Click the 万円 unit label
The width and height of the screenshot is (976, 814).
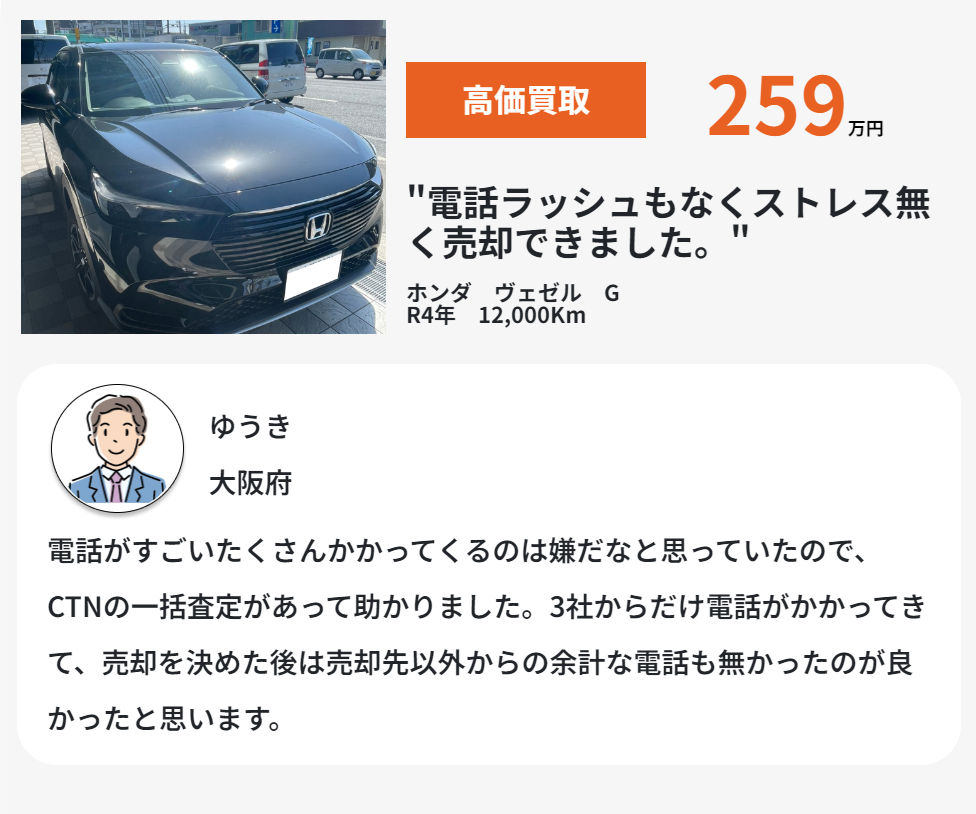(865, 128)
